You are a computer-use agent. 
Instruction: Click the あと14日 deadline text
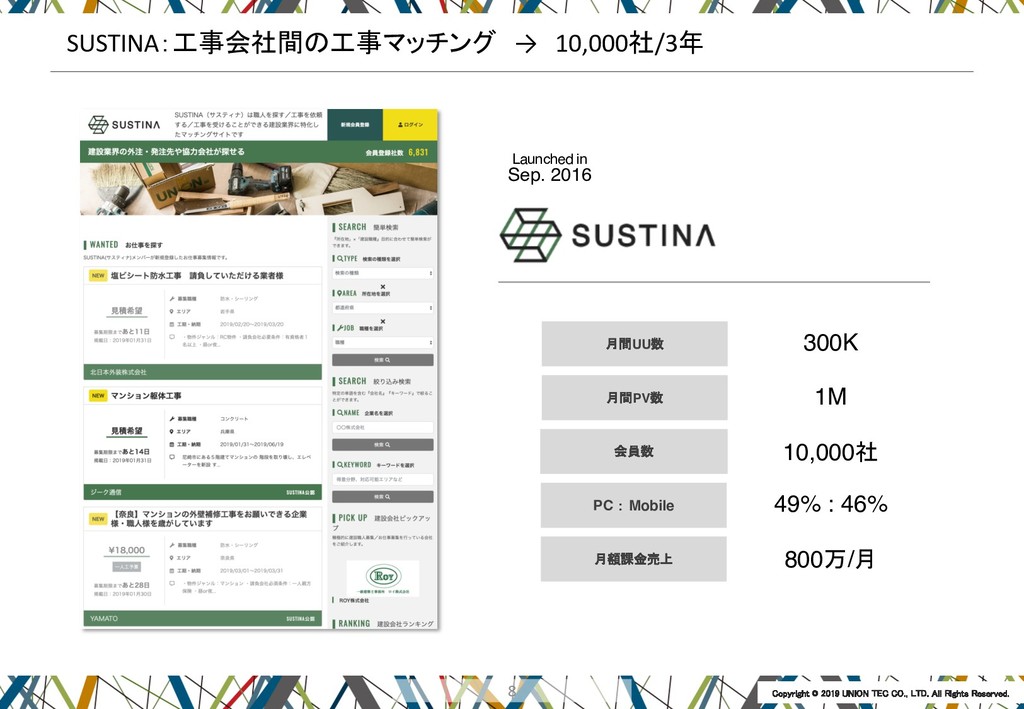(x=135, y=452)
